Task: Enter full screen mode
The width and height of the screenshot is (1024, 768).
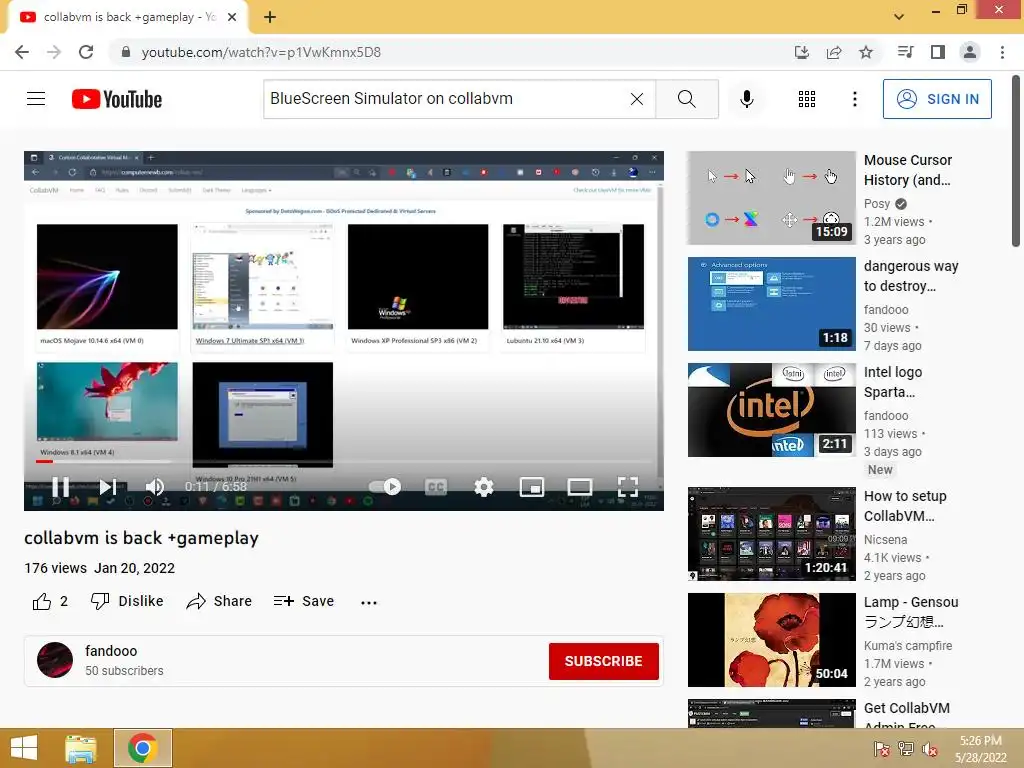Action: (628, 487)
